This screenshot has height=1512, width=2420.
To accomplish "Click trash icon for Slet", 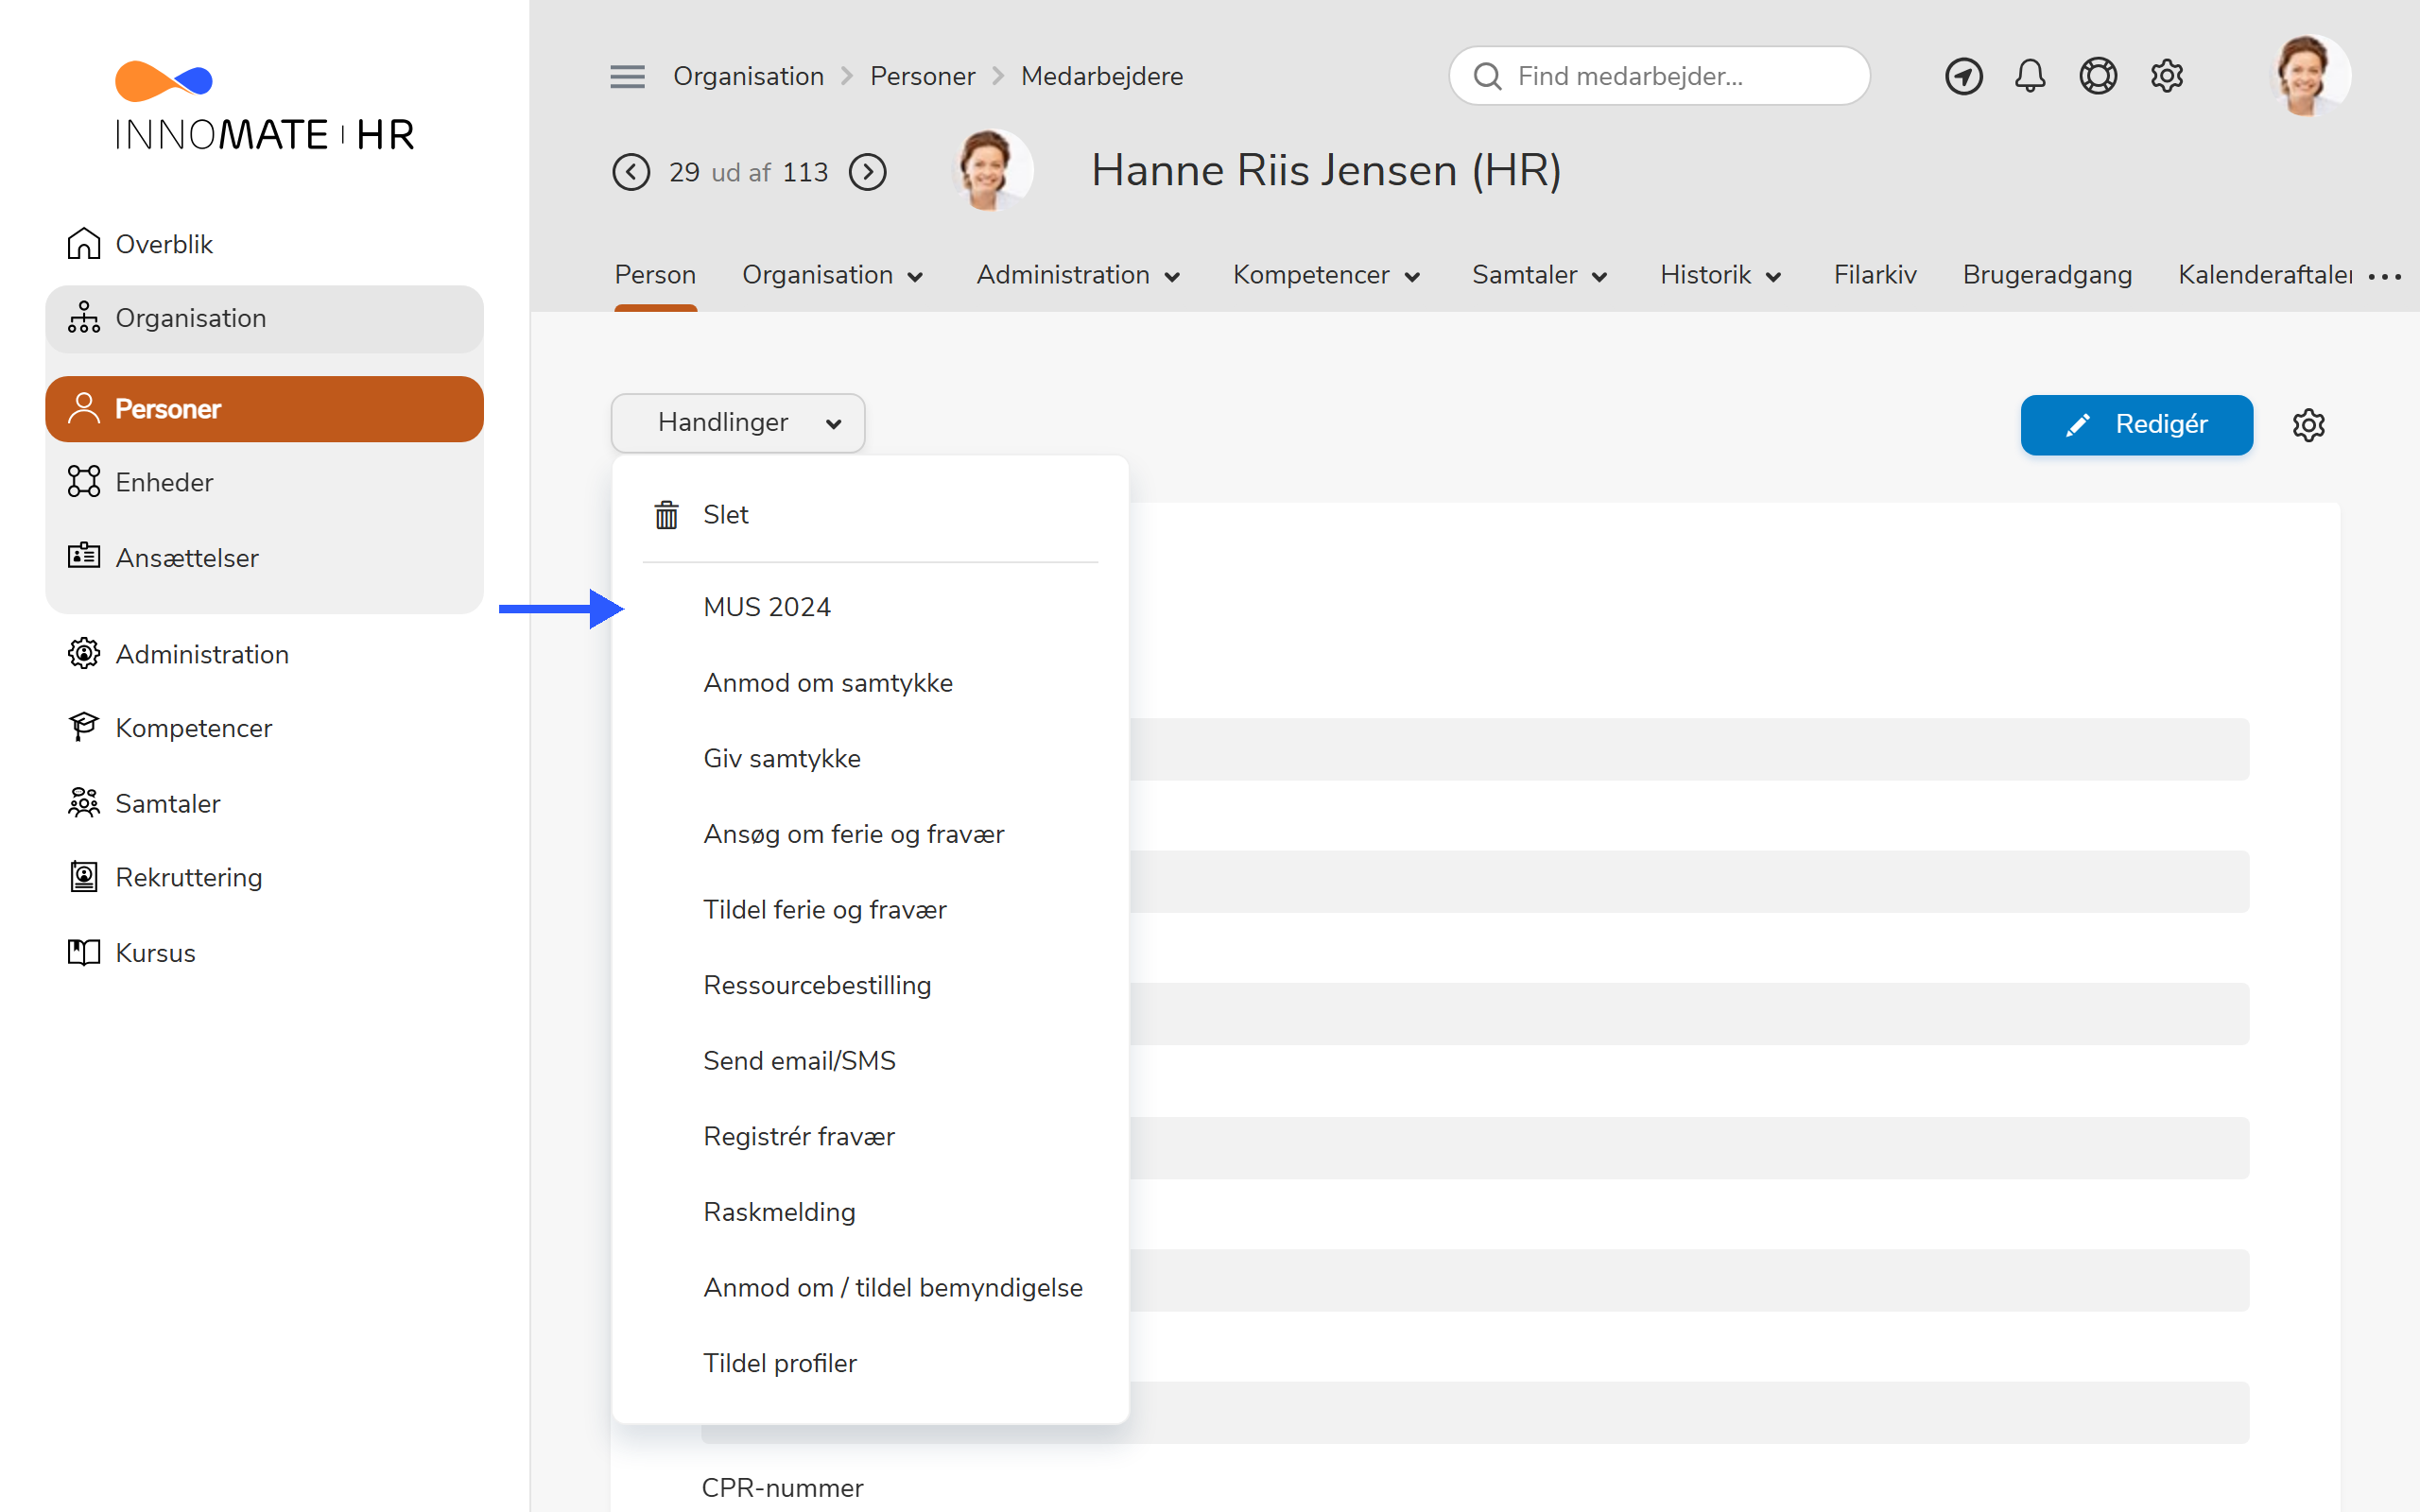I will [x=666, y=514].
